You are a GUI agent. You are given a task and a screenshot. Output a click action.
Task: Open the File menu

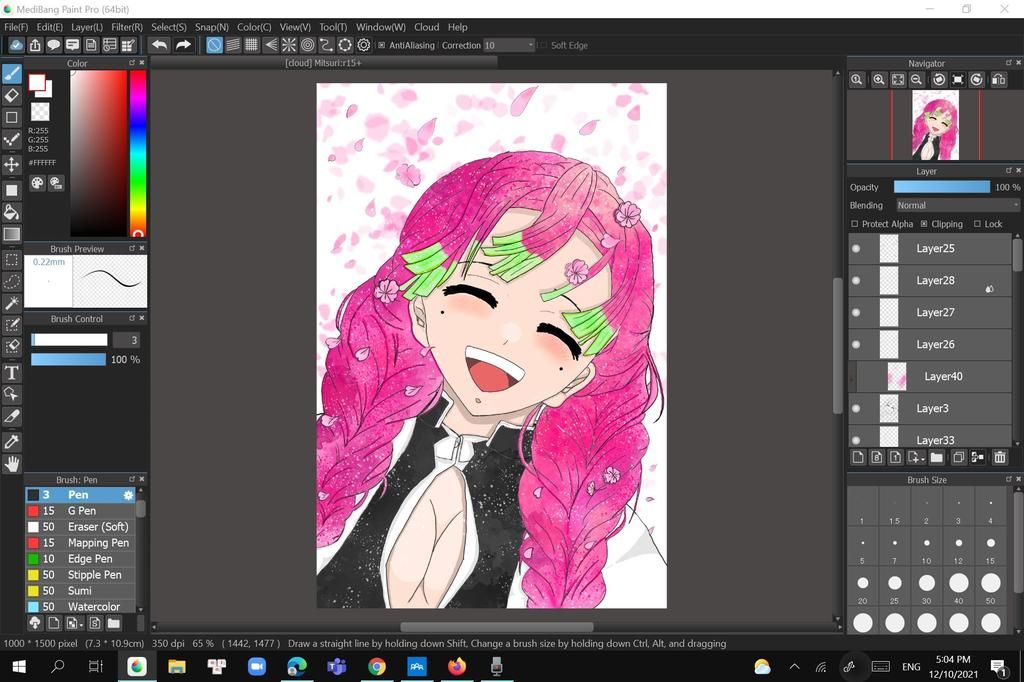tap(16, 27)
